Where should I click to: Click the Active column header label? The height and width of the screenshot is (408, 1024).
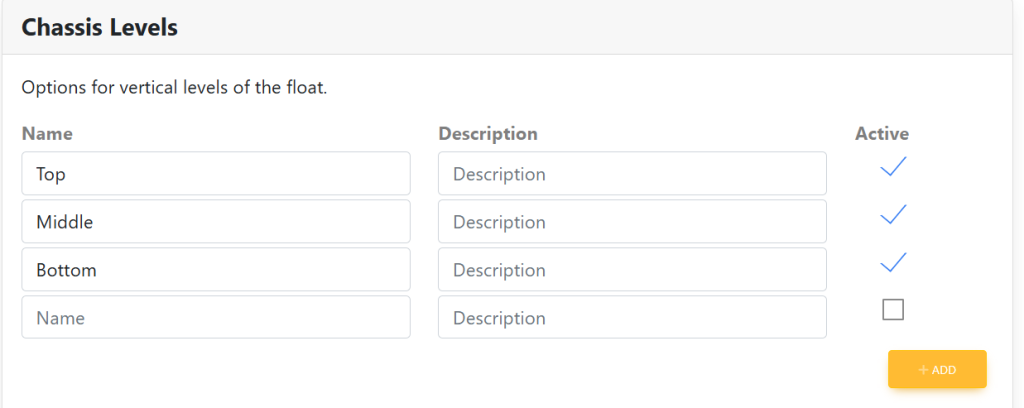(x=881, y=133)
